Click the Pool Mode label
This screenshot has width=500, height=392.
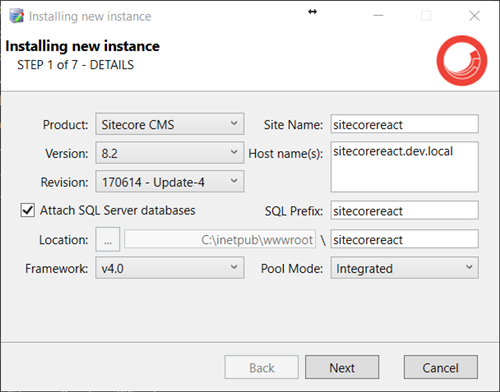tap(292, 268)
